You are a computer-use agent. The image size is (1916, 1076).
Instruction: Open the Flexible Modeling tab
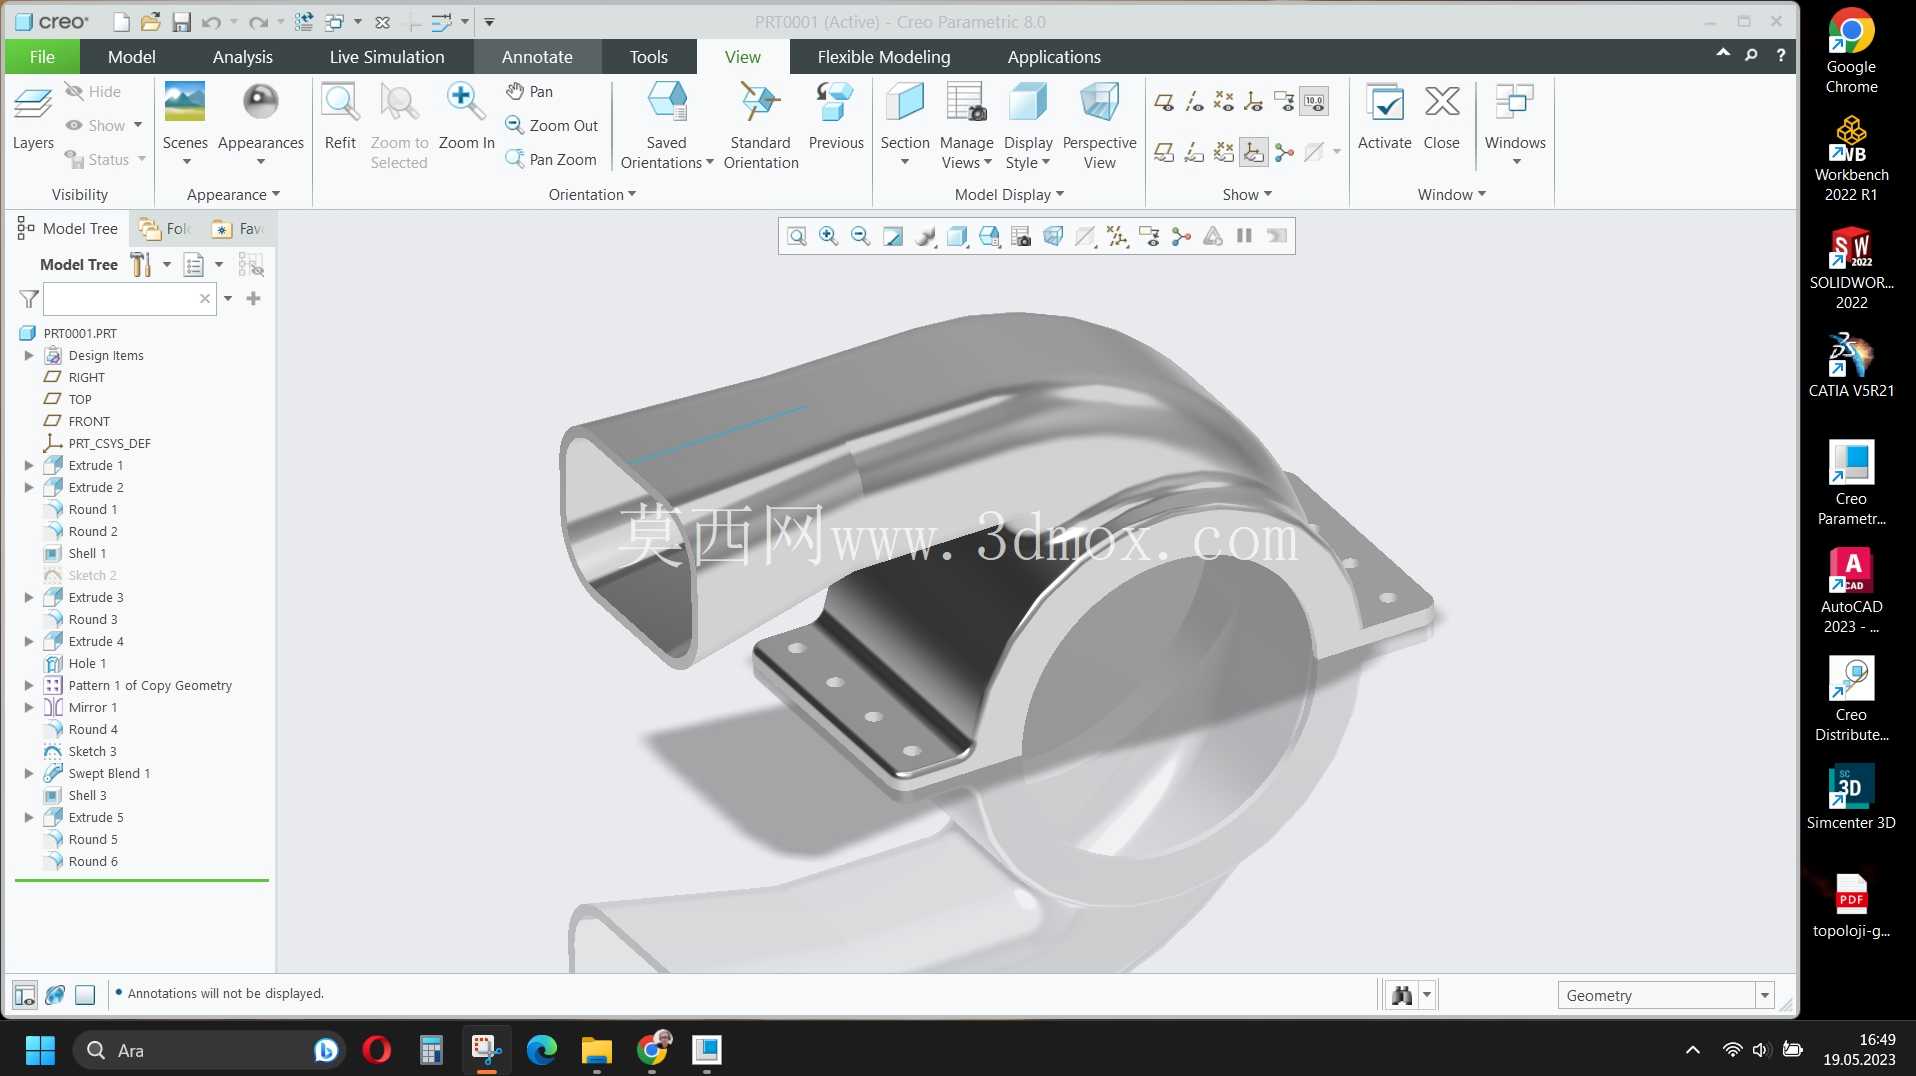[x=883, y=57]
